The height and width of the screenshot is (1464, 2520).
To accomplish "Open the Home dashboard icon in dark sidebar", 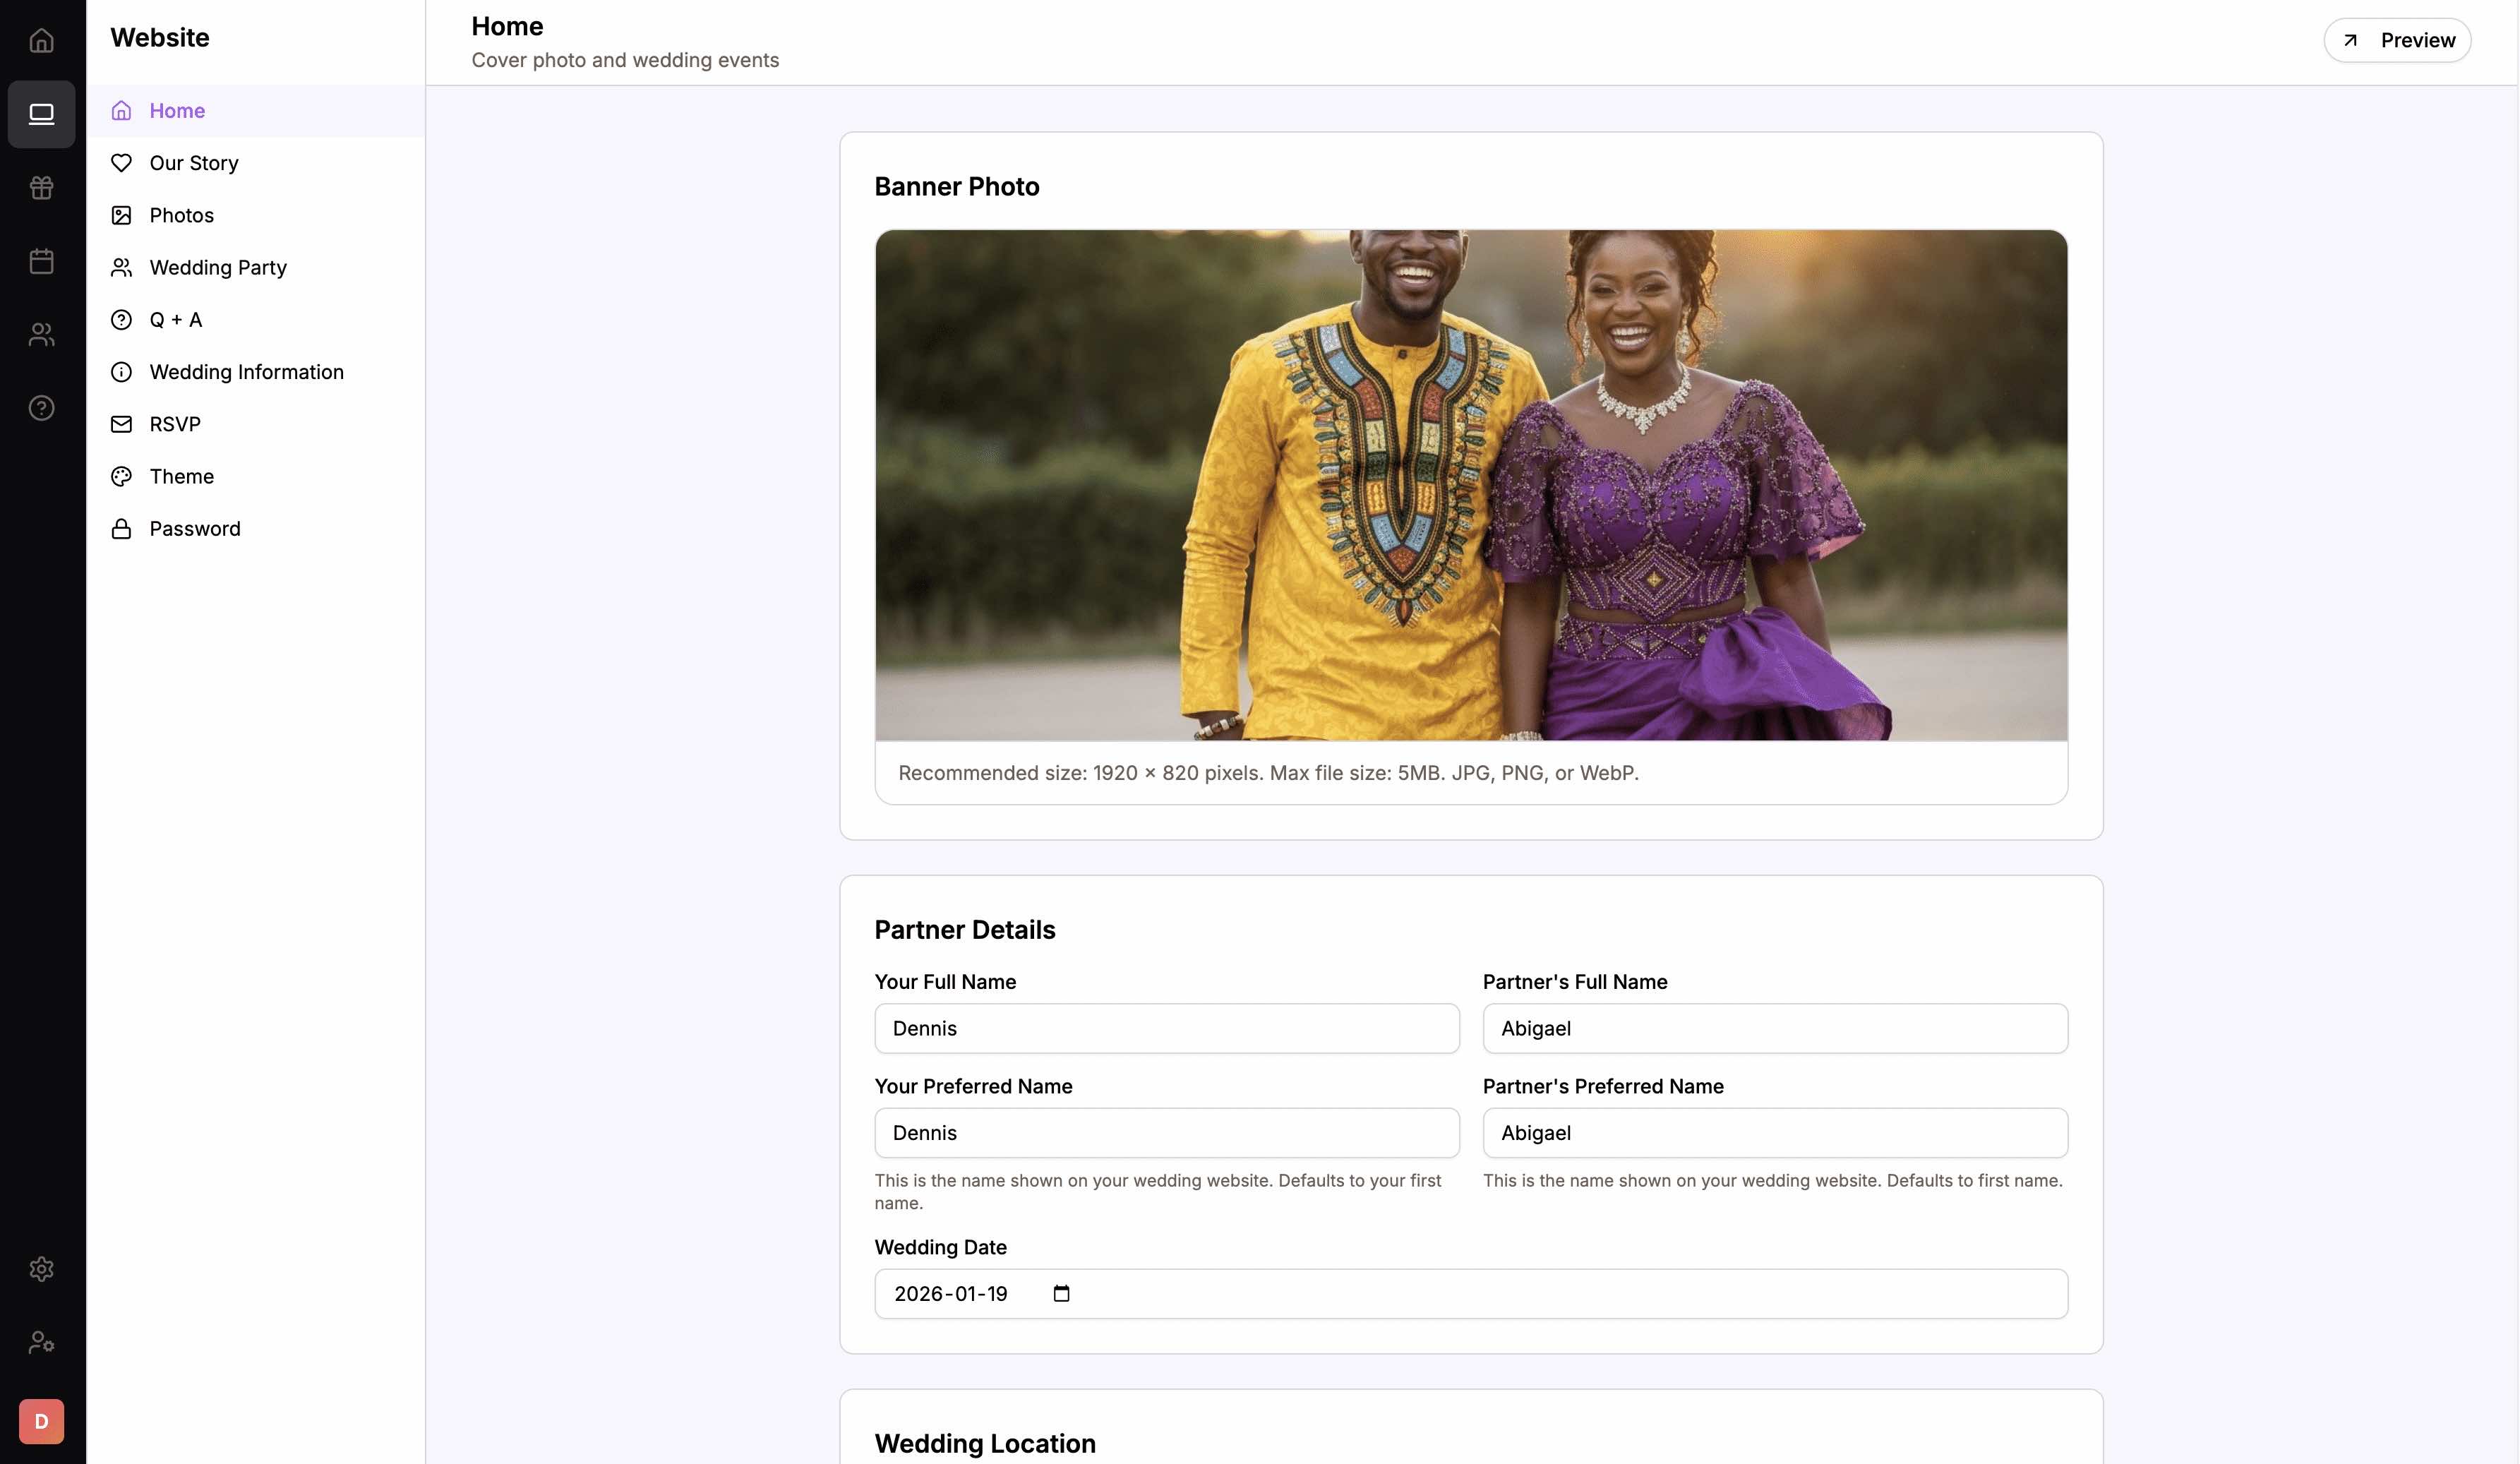I will [41, 40].
